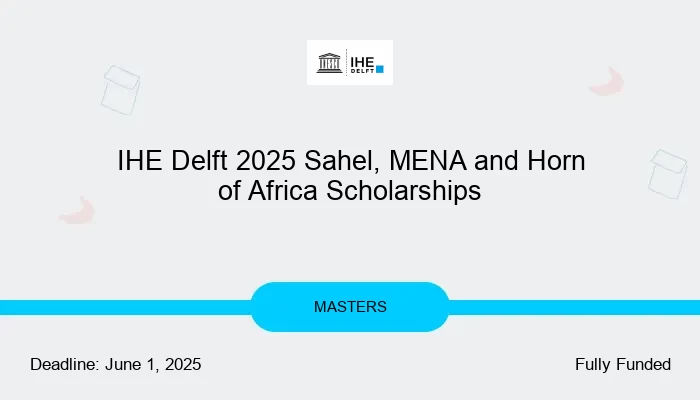Select the MASTERS pill label
The height and width of the screenshot is (400, 700).
pyautogui.click(x=350, y=307)
